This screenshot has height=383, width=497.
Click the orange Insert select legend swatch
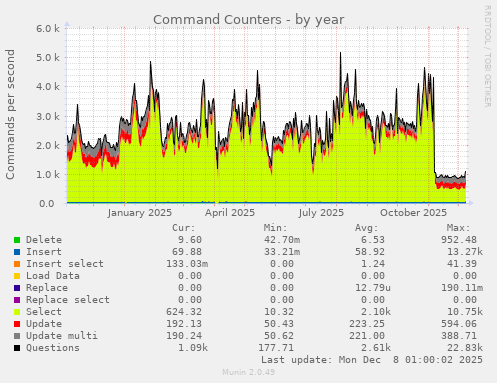(x=17, y=264)
